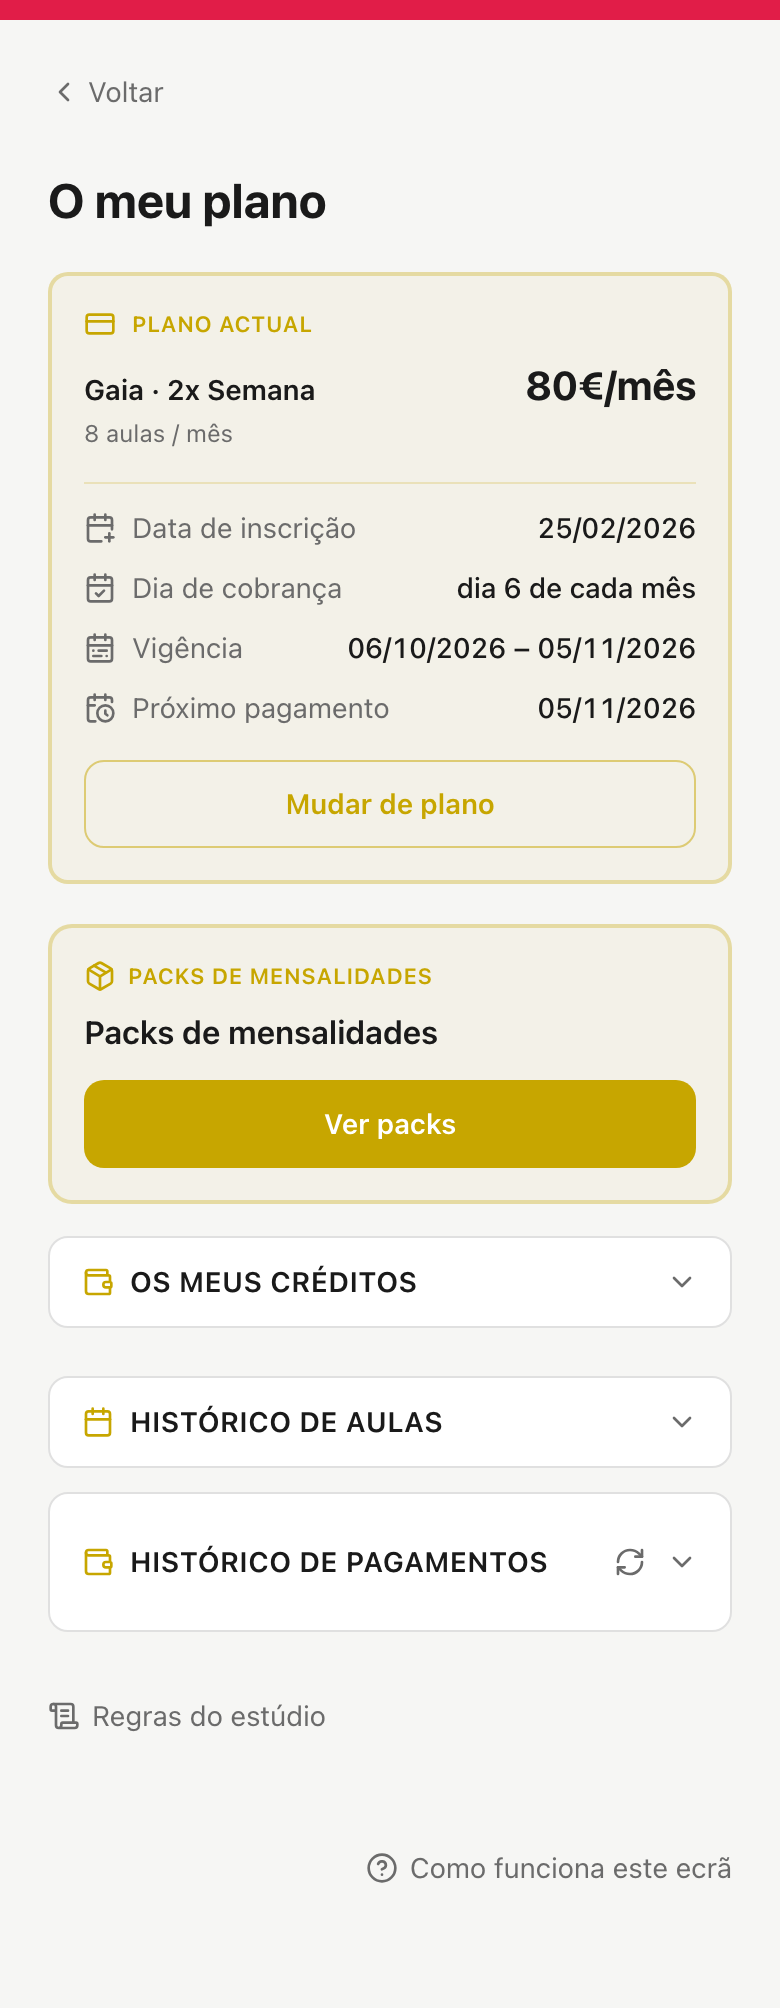The width and height of the screenshot is (780, 2008).
Task: Click the wallet icon beside Os Meus Créditos
Action: coord(98,1282)
